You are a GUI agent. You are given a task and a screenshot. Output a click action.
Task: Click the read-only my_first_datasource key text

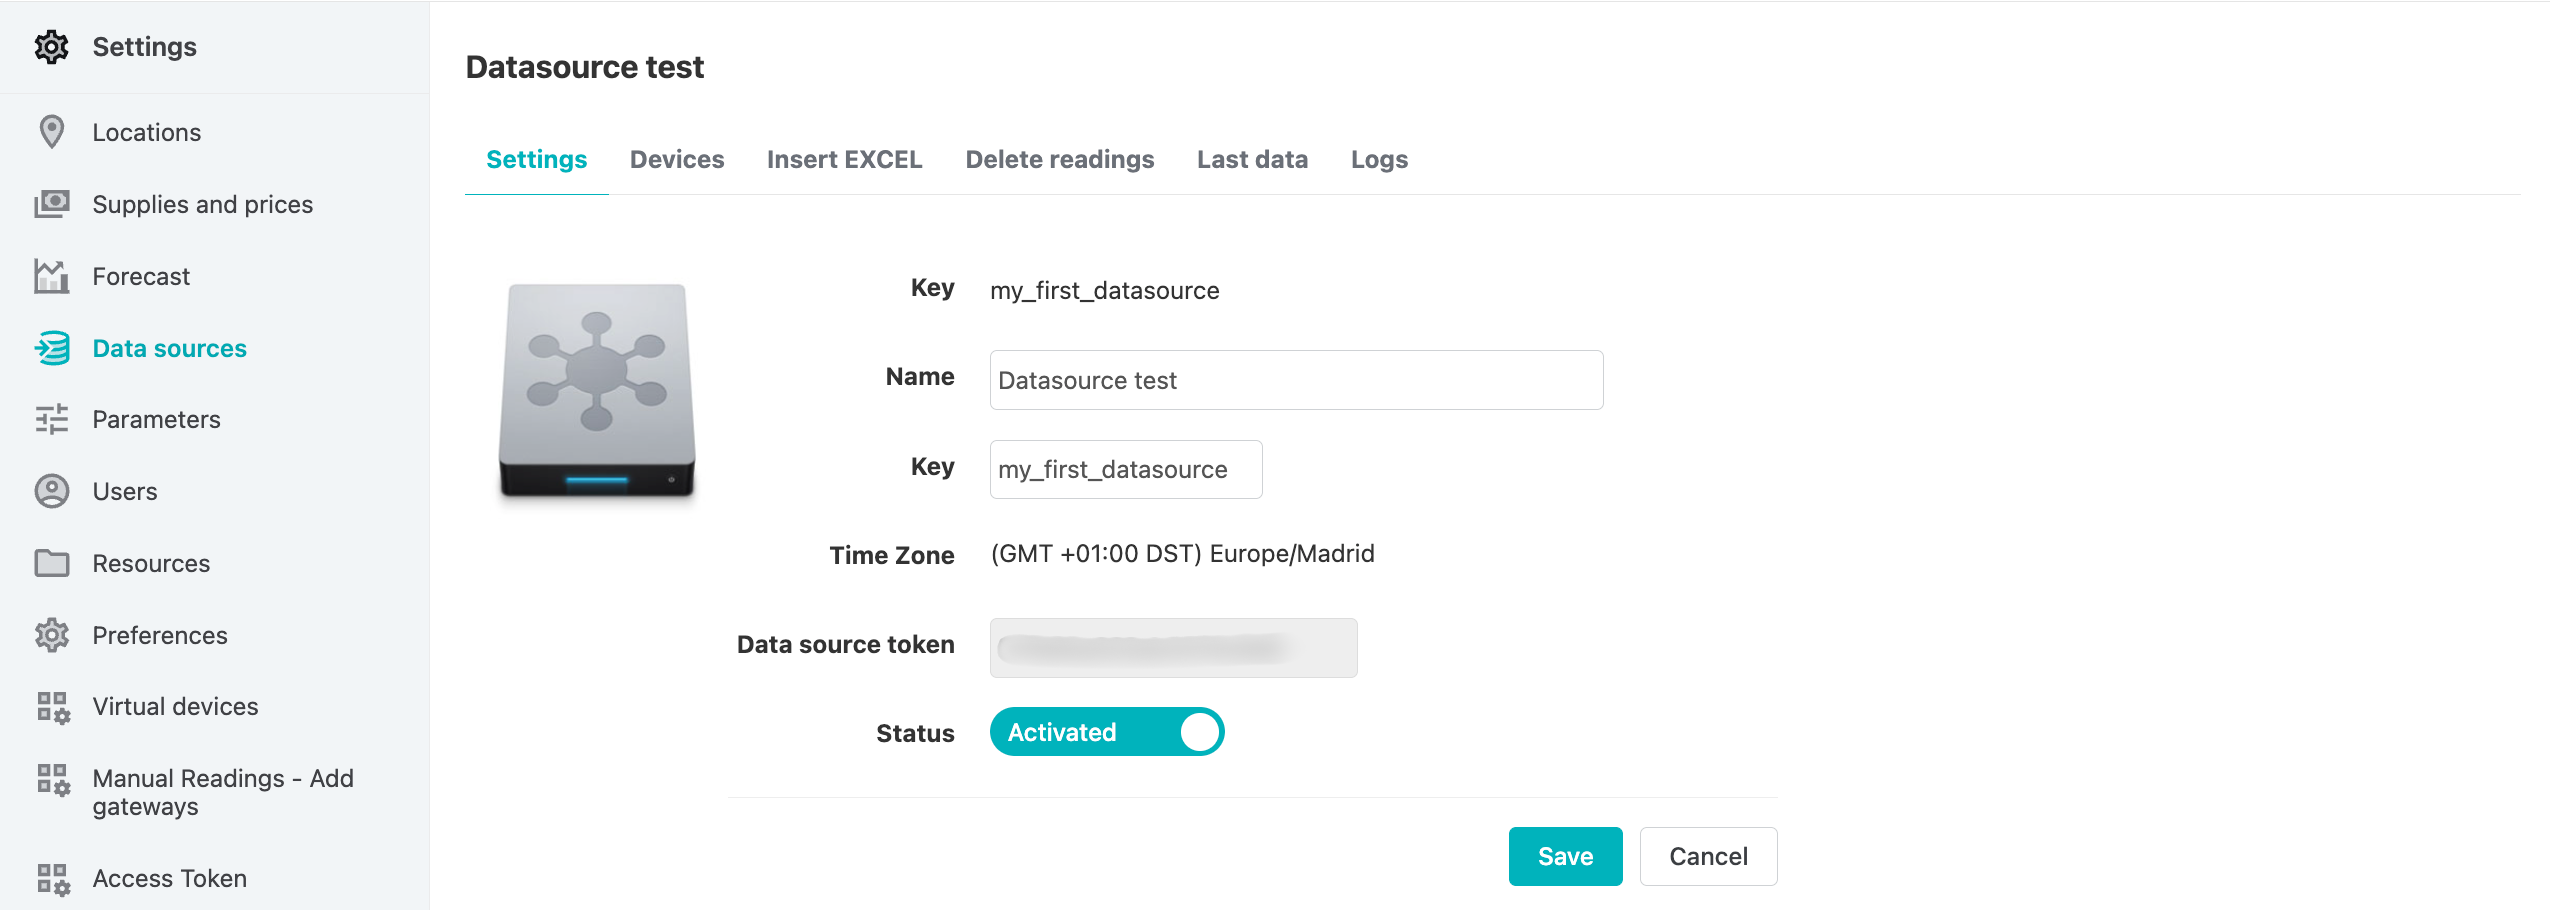pos(1104,291)
